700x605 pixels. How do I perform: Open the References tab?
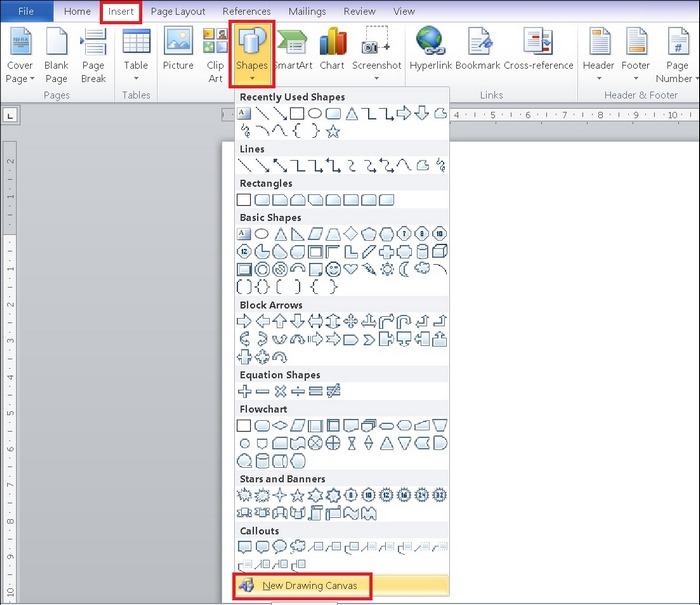(x=246, y=11)
